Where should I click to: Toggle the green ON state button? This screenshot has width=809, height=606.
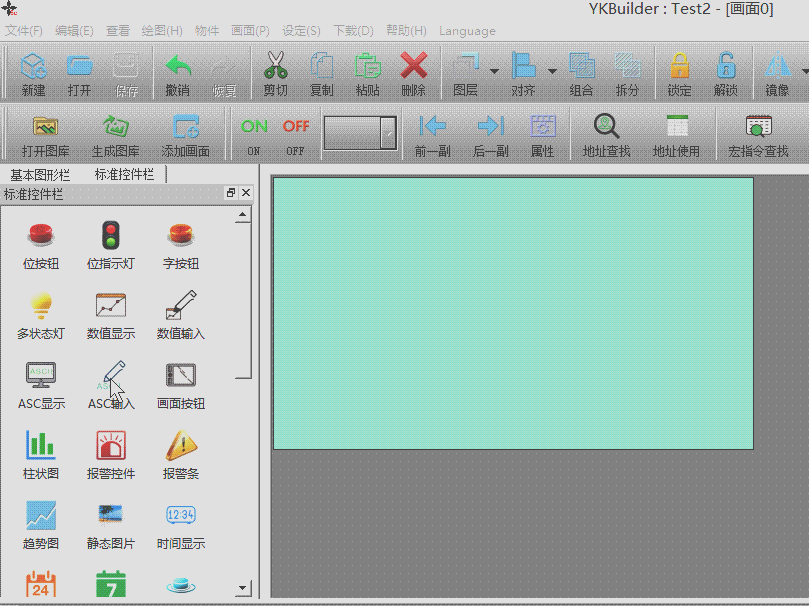(254, 135)
